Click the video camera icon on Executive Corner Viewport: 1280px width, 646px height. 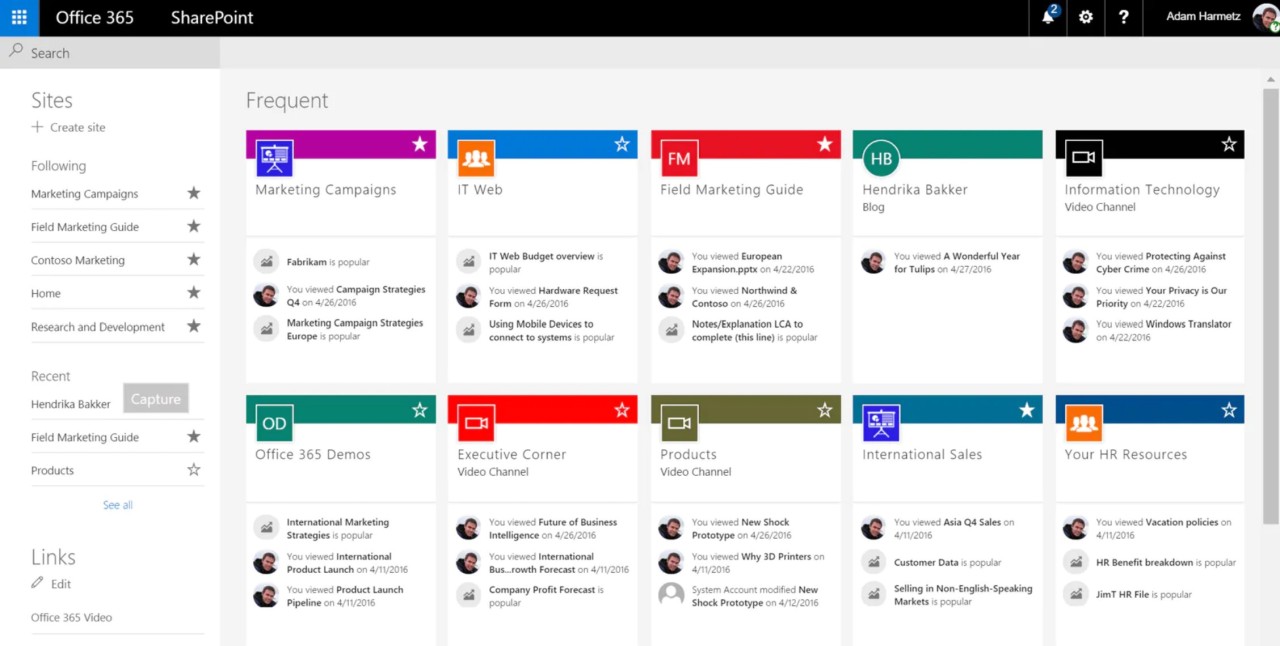click(x=476, y=422)
